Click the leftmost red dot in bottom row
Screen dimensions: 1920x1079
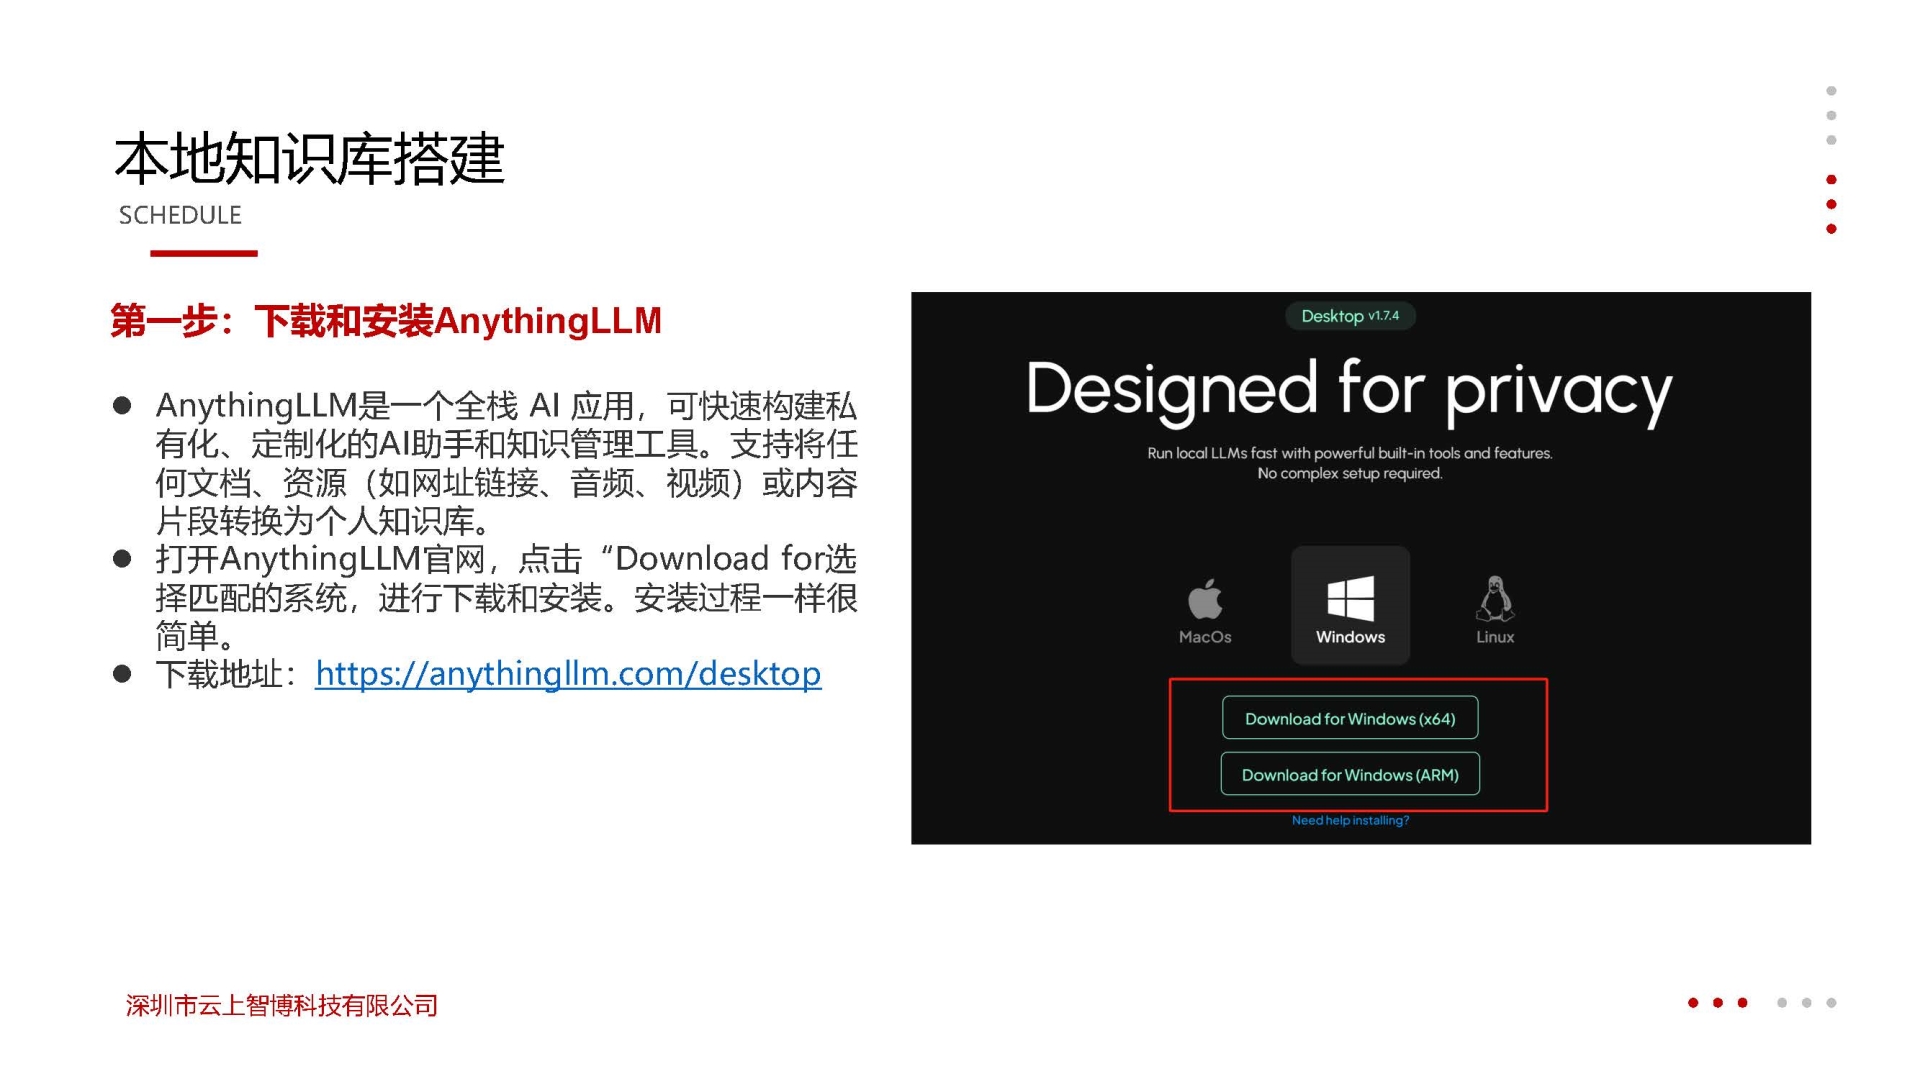[x=1693, y=1003]
